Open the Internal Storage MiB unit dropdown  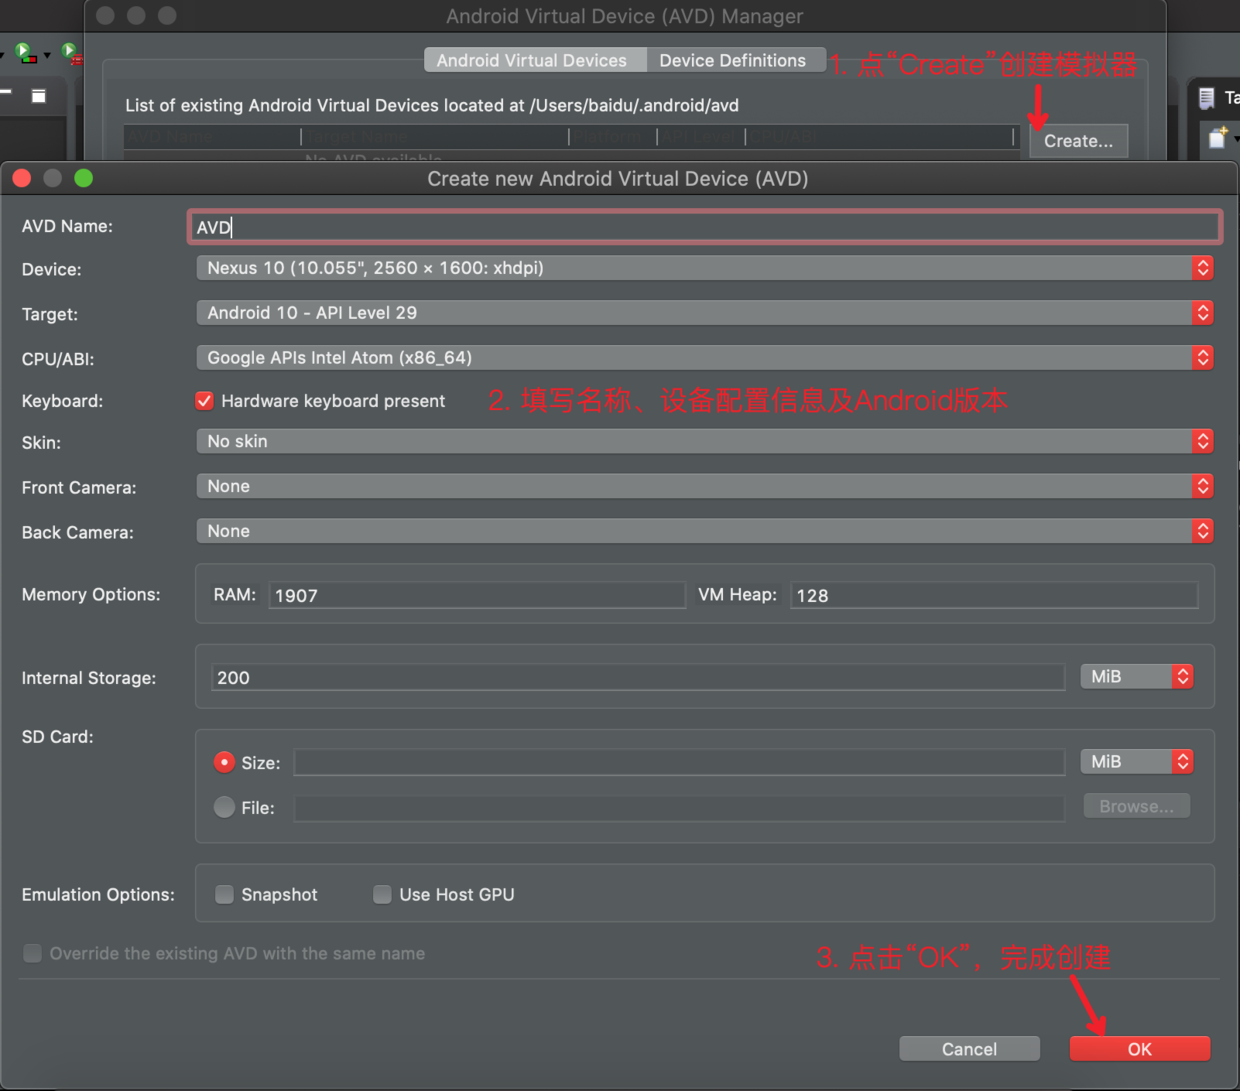click(1137, 676)
